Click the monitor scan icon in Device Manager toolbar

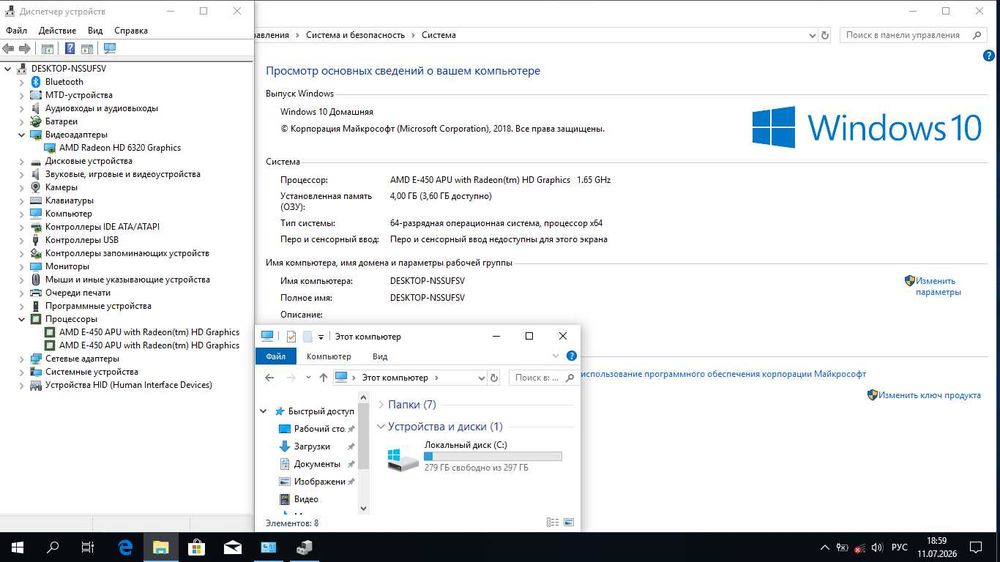tap(110, 48)
